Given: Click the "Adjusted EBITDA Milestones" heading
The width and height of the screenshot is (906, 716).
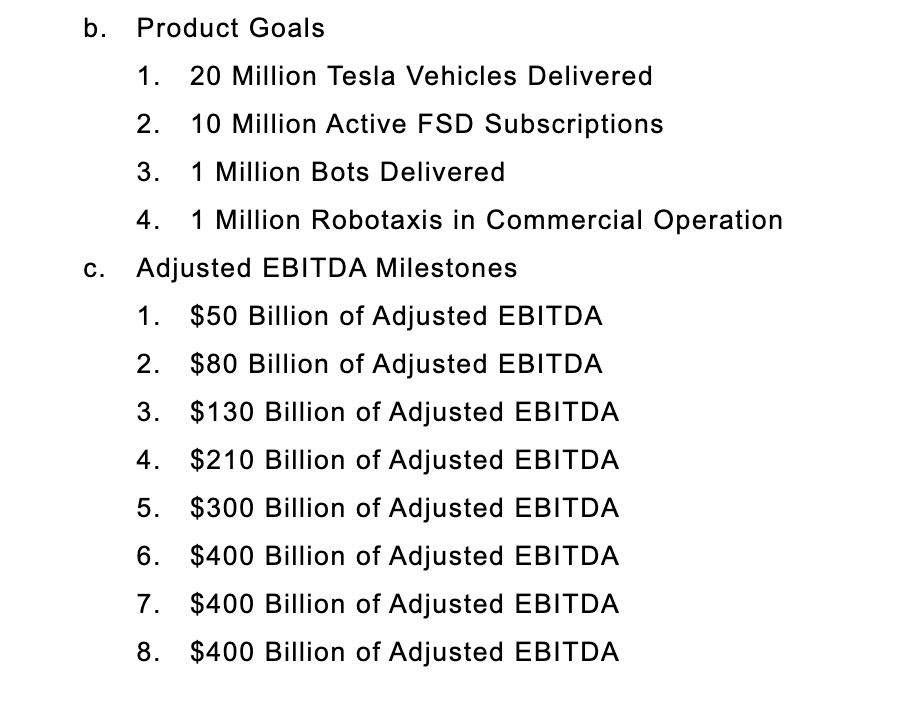Looking at the screenshot, I should click(x=327, y=268).
